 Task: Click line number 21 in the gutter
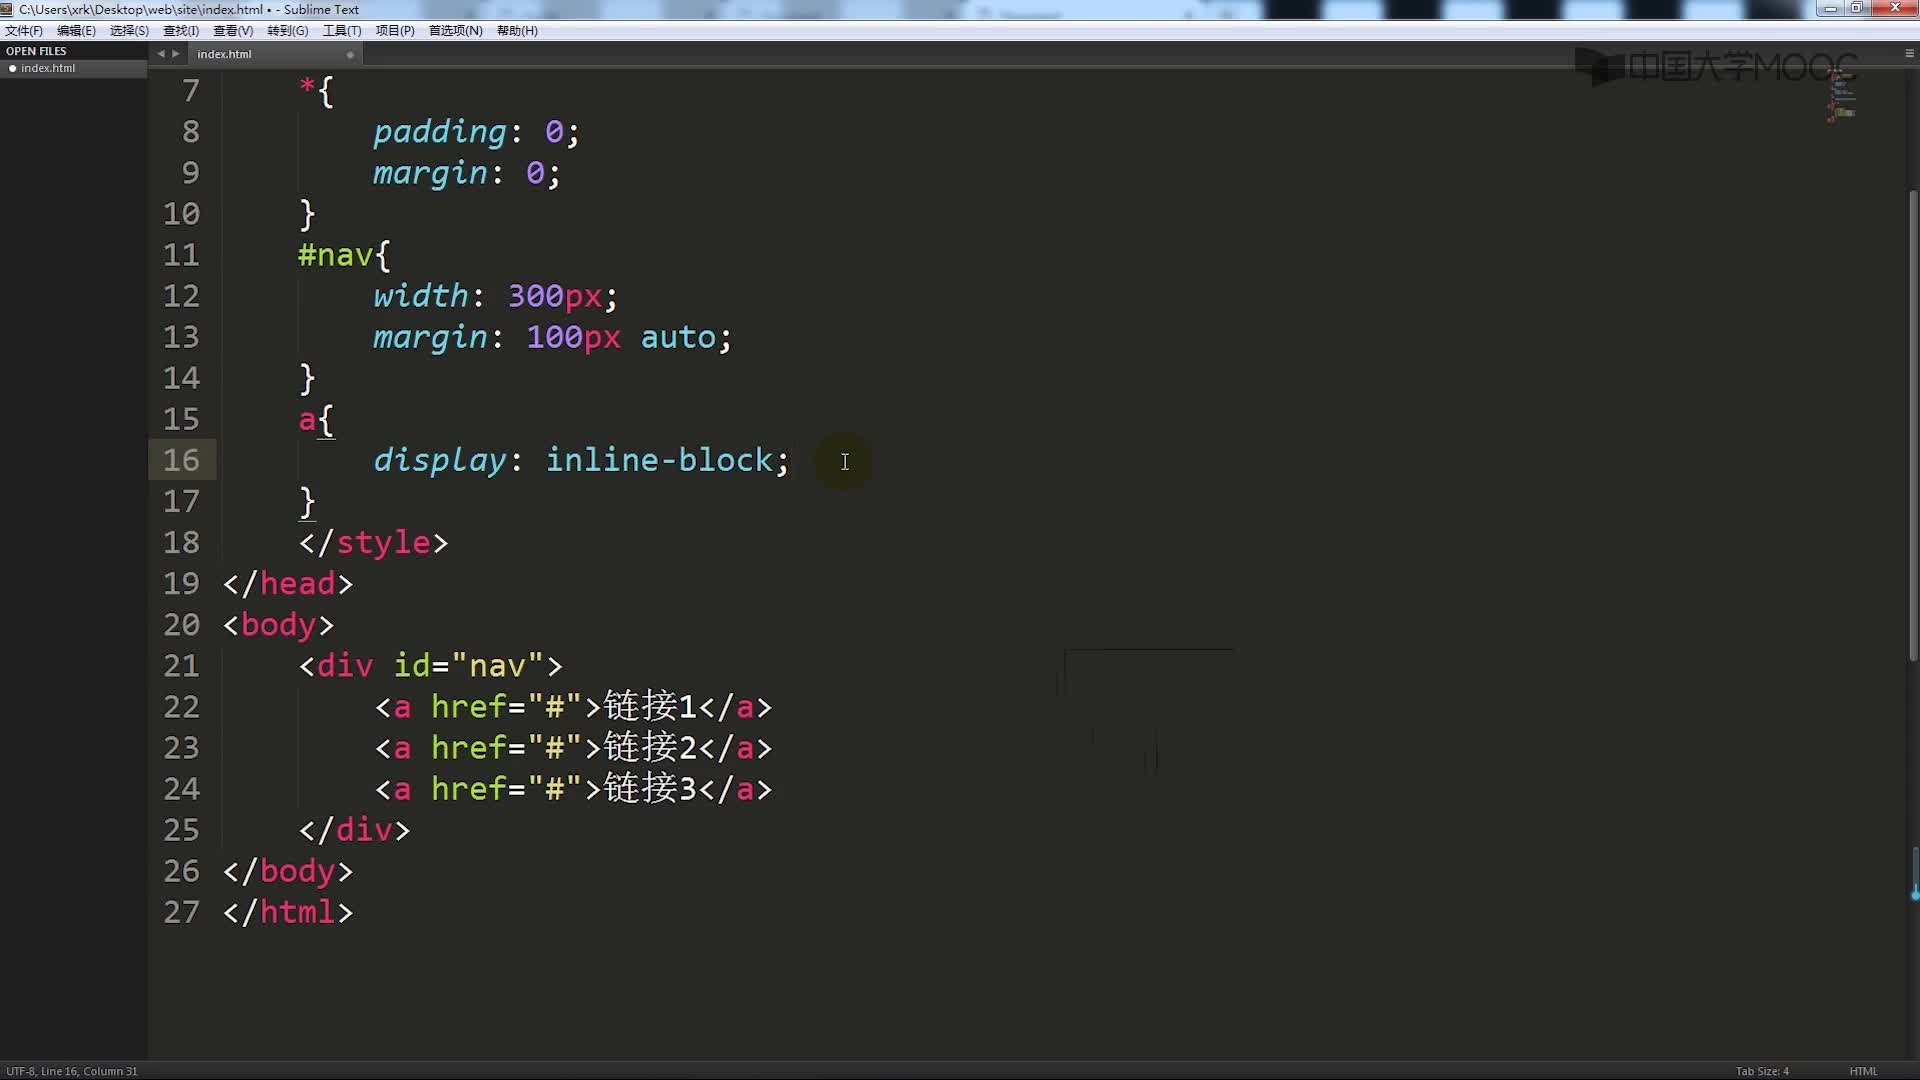(181, 666)
